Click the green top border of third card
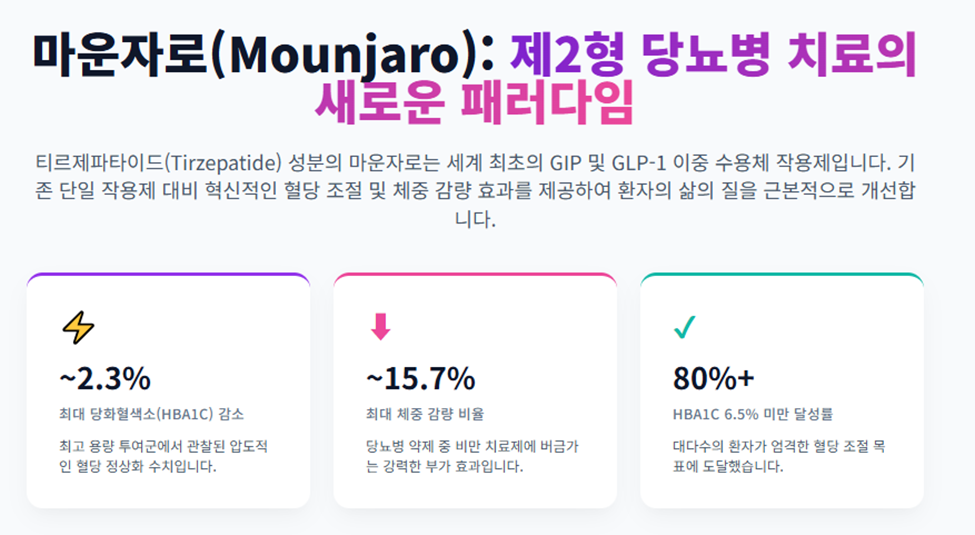The width and height of the screenshot is (975, 535). pos(781,274)
